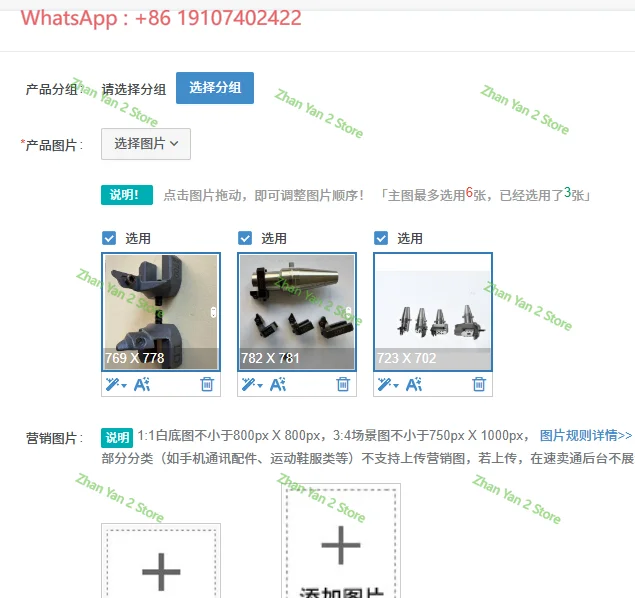This screenshot has height=598, width=635.
Task: Open the 选择图片 dropdown
Action: (146, 144)
